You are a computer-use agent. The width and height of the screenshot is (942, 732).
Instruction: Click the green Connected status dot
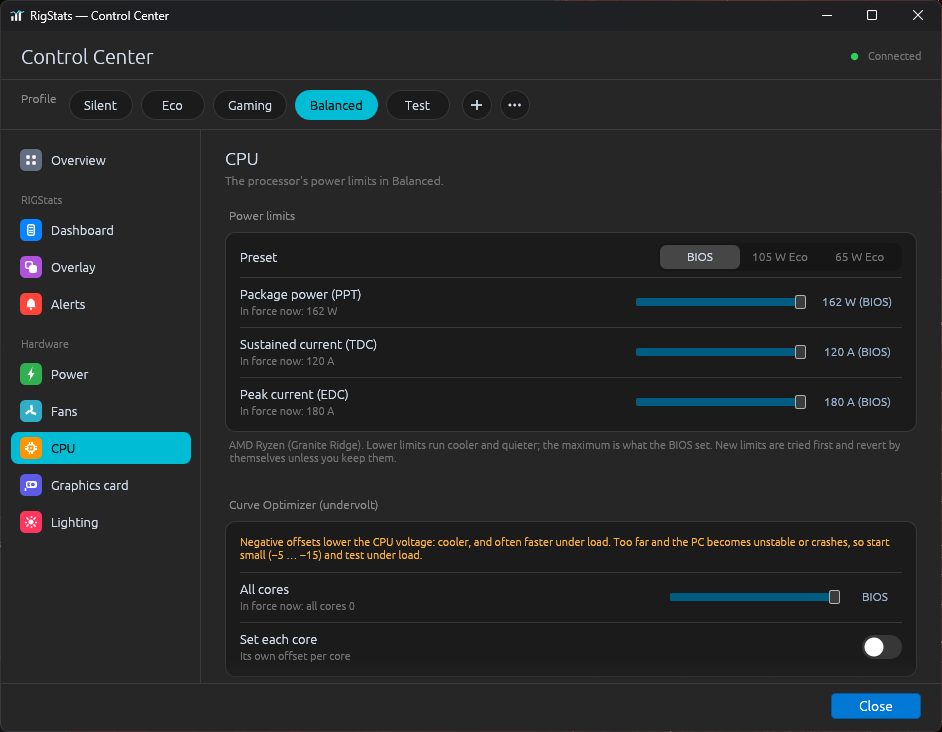(x=854, y=56)
